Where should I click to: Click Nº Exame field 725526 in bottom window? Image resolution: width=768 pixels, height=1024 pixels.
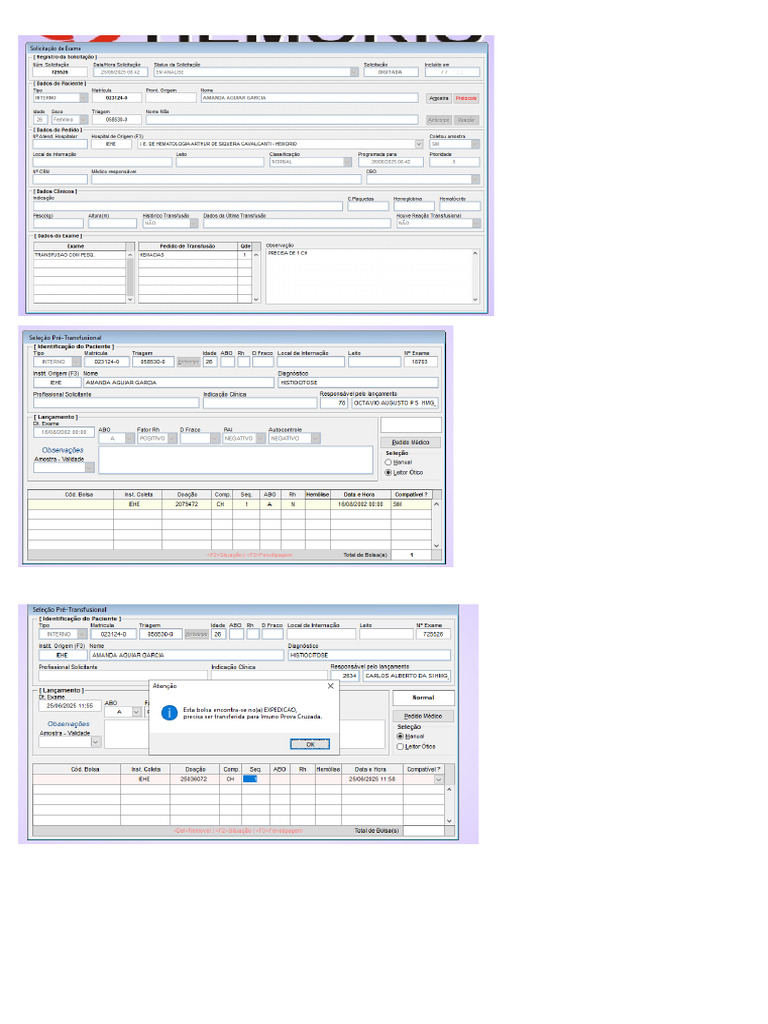433,634
